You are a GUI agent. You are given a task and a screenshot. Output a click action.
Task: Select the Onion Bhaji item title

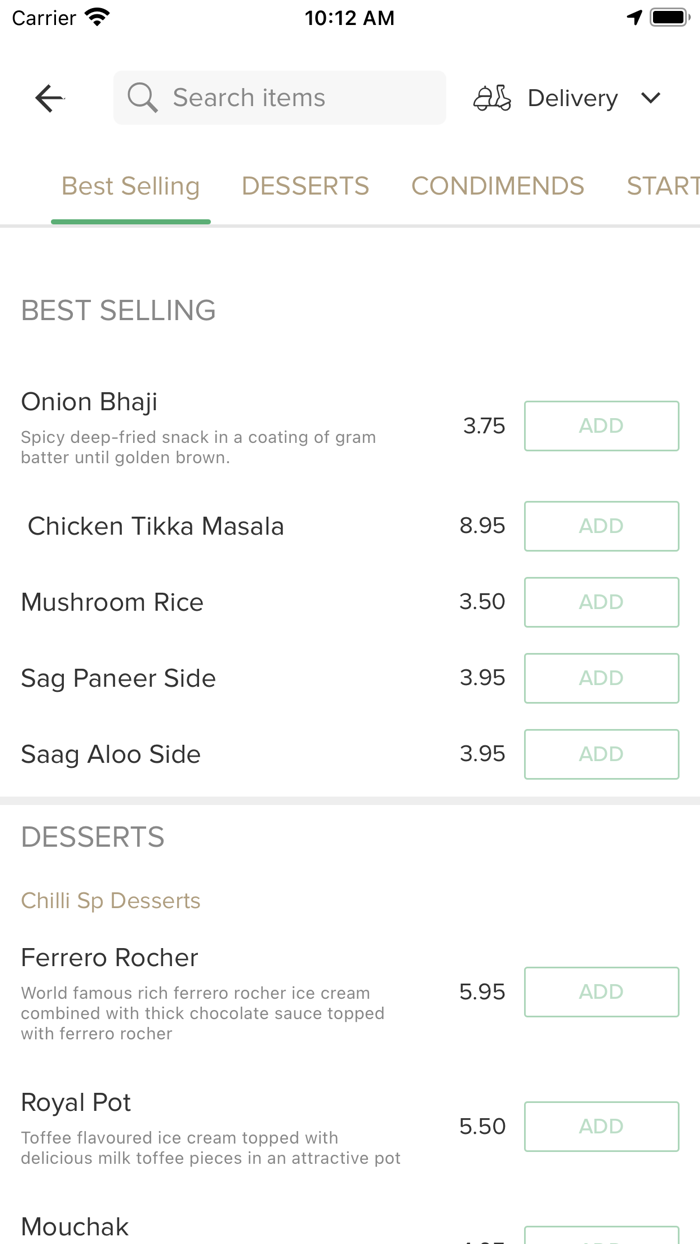[89, 402]
